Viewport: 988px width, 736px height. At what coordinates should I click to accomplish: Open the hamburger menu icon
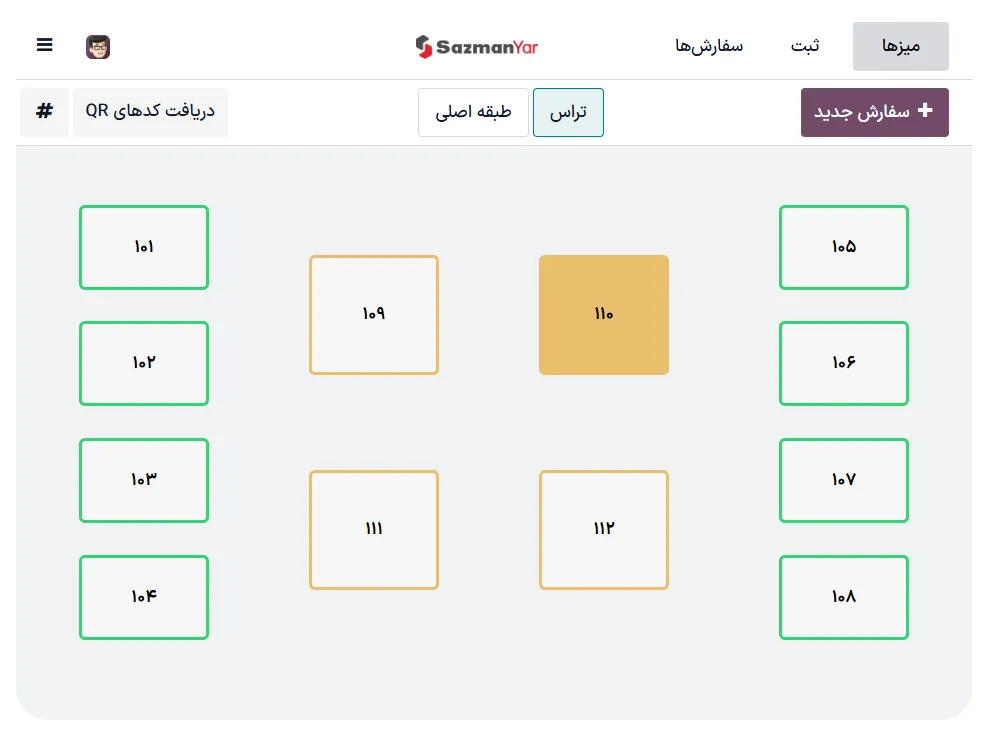click(44, 46)
